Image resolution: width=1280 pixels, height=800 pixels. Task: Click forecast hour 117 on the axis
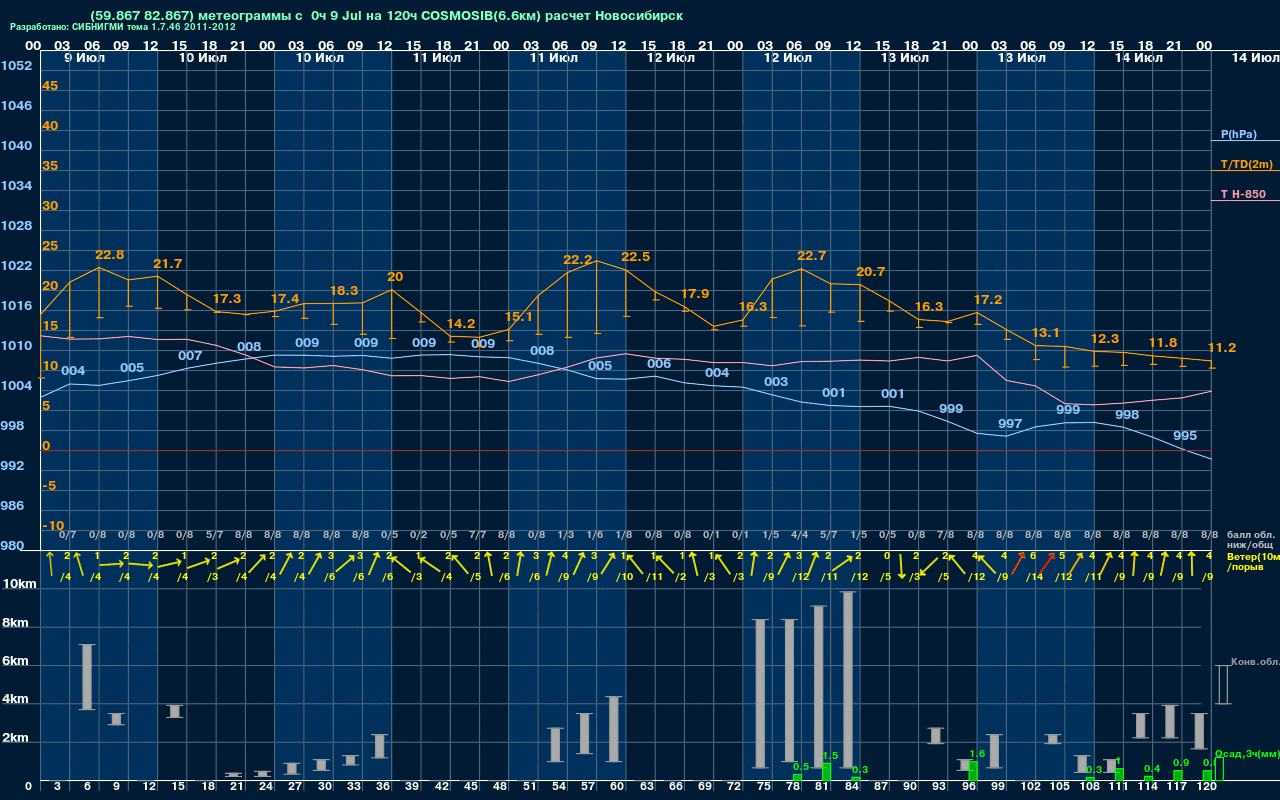(x=1176, y=788)
